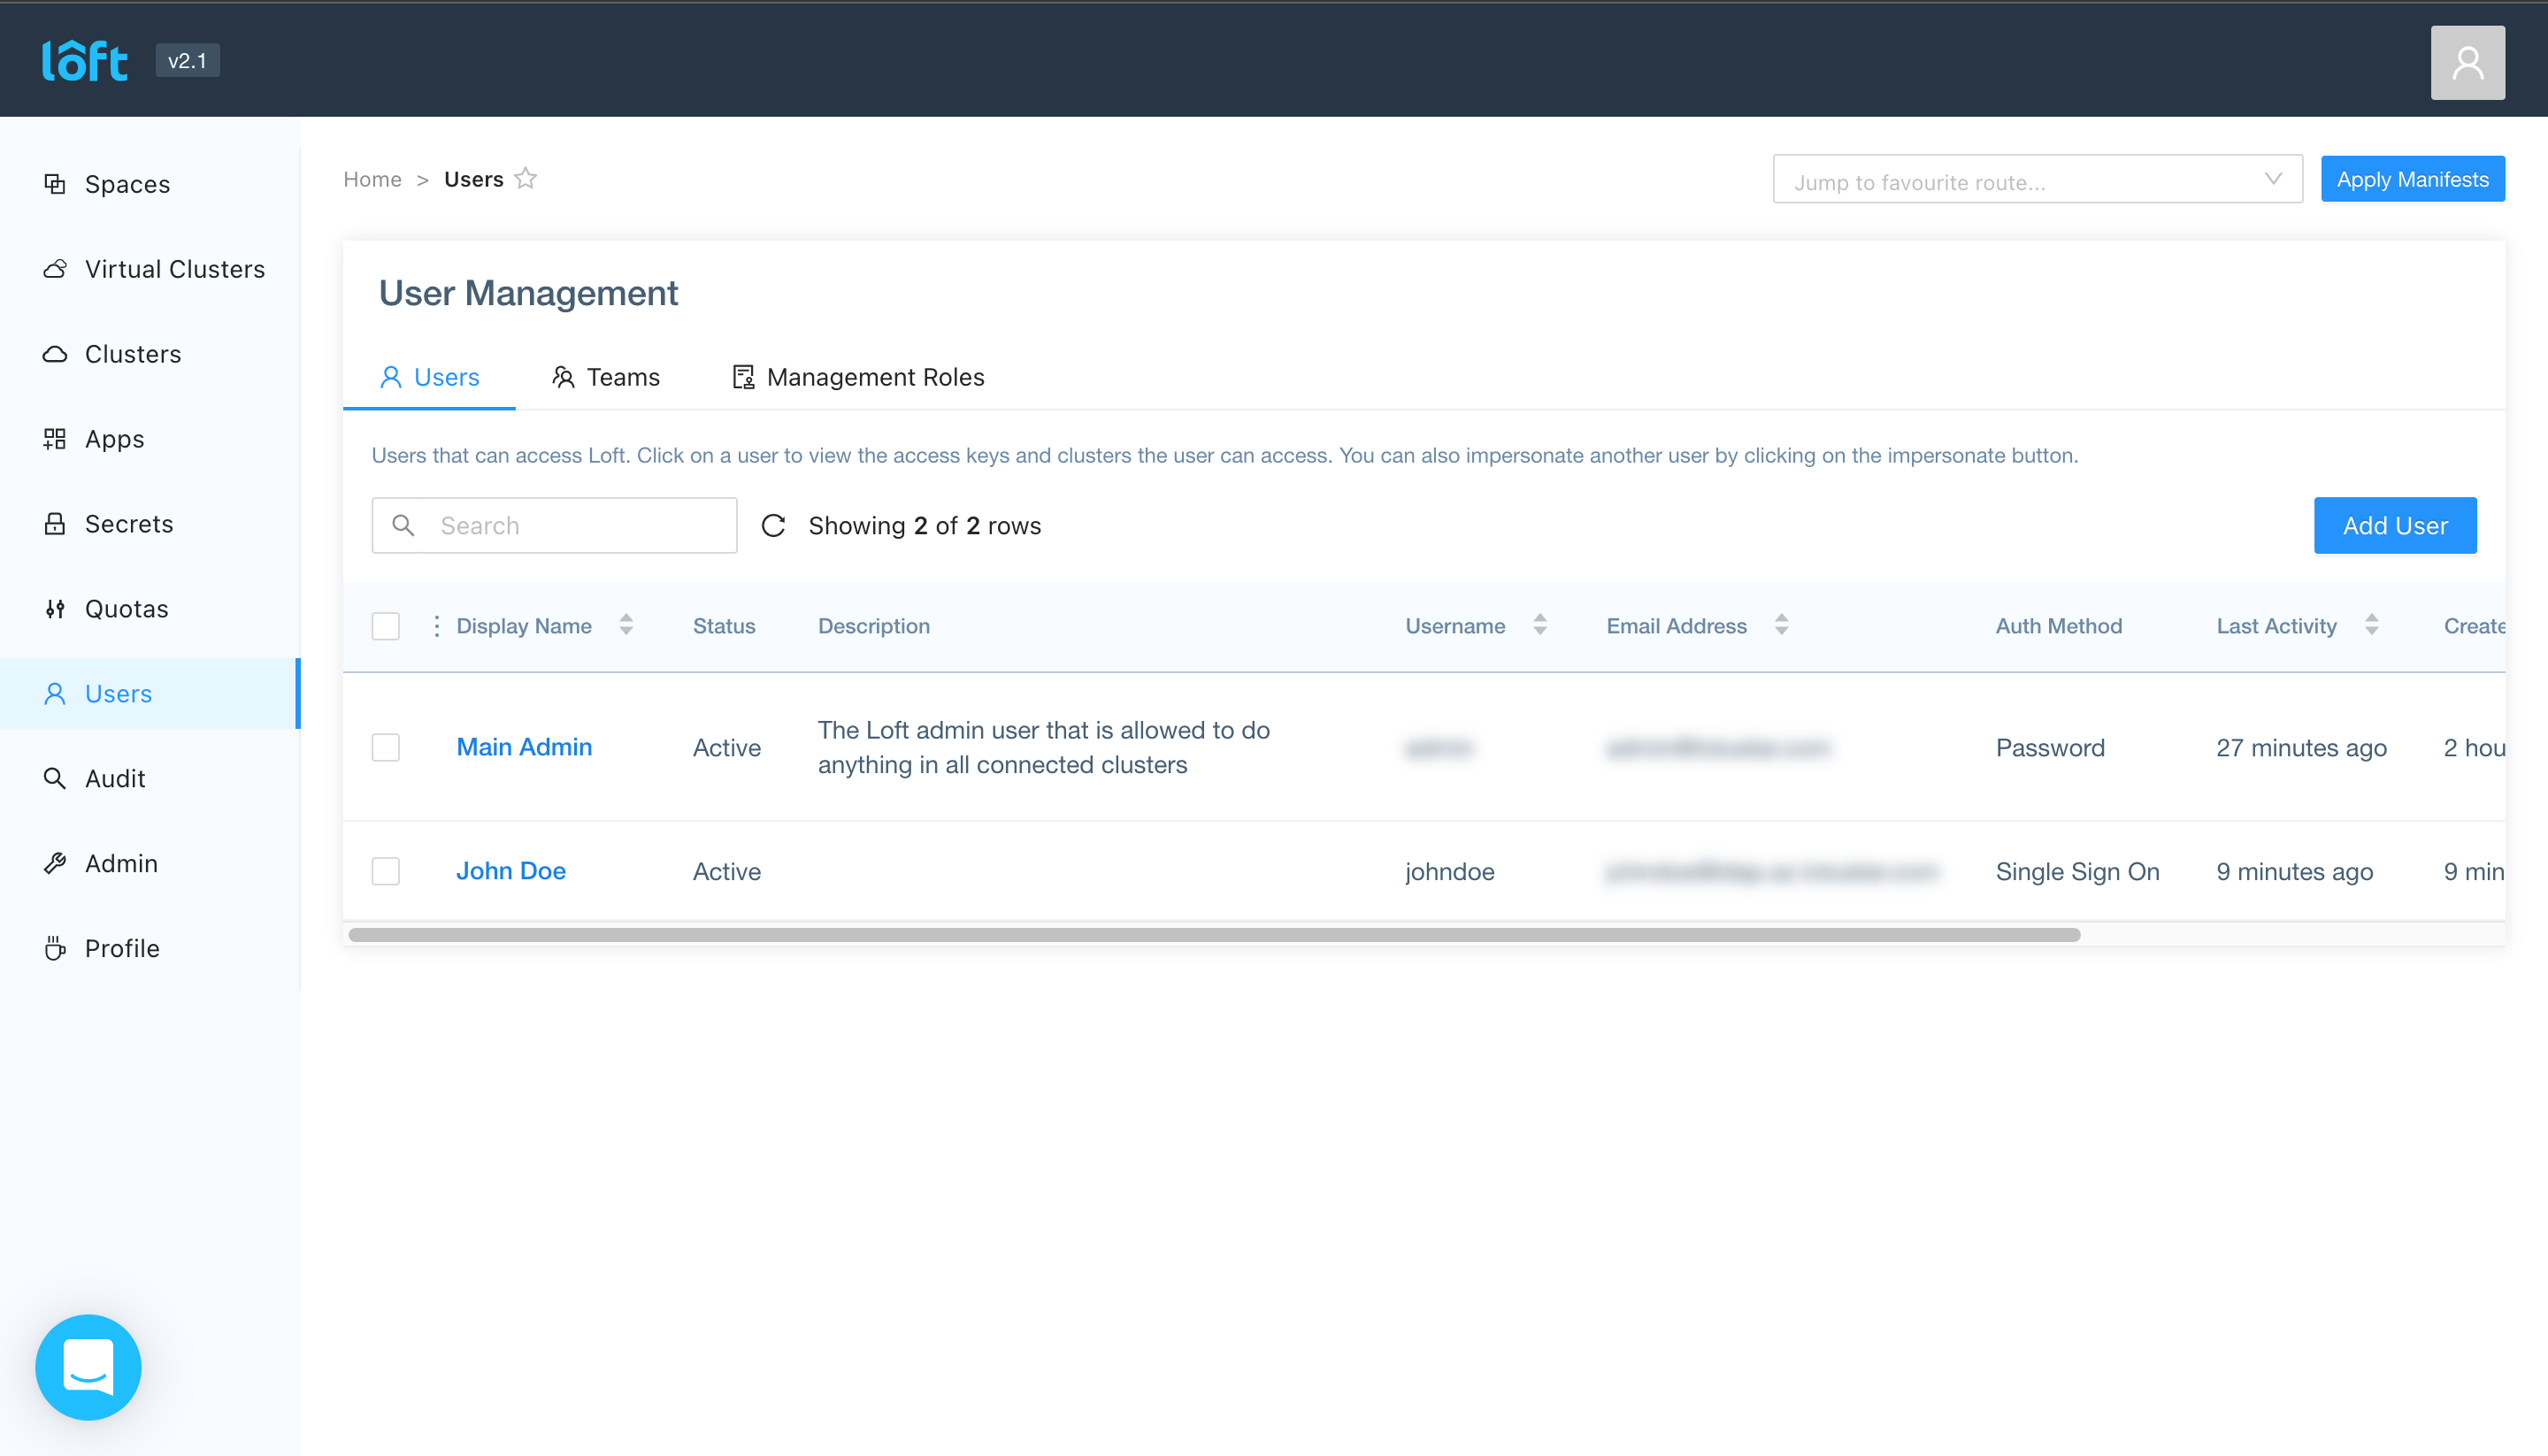Image resolution: width=2548 pixels, height=1456 pixels.
Task: Click the loft logo
Action: point(85,61)
